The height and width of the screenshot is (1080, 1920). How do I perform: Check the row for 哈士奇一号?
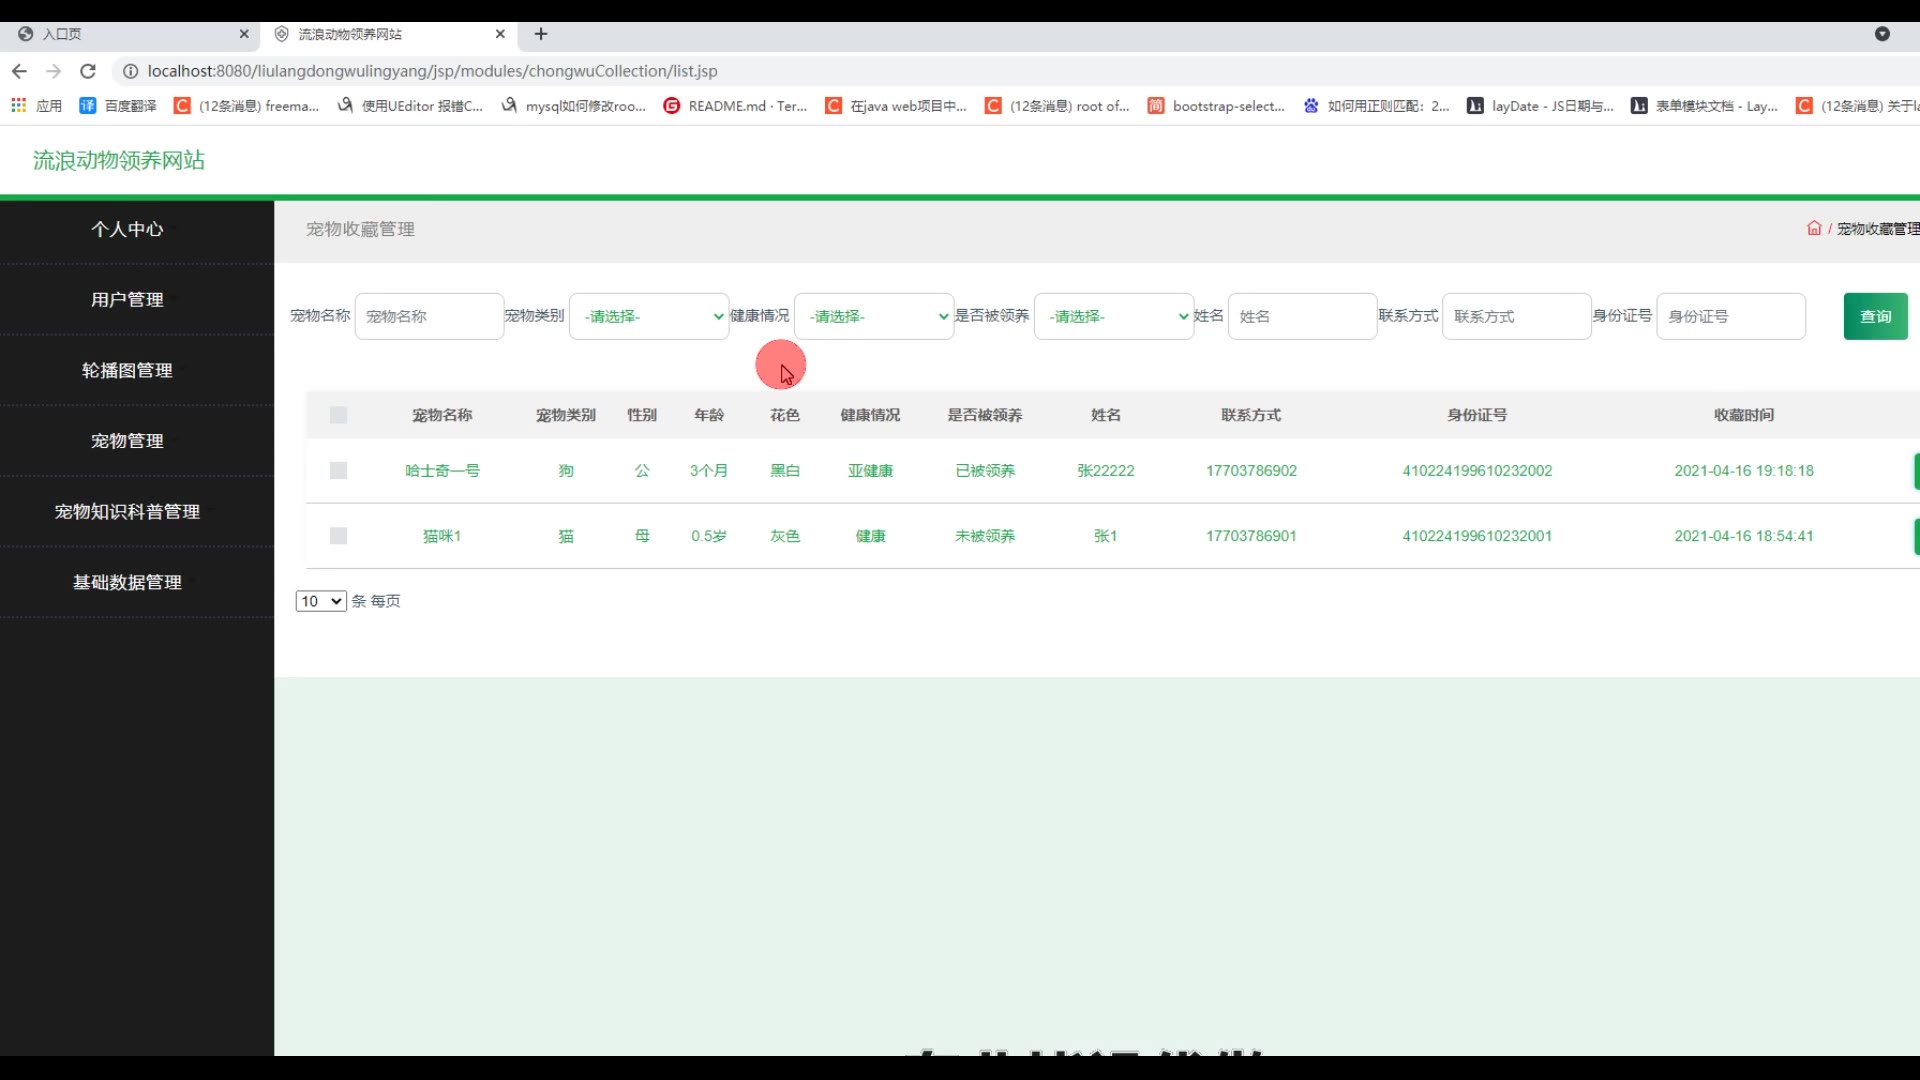[x=338, y=471]
